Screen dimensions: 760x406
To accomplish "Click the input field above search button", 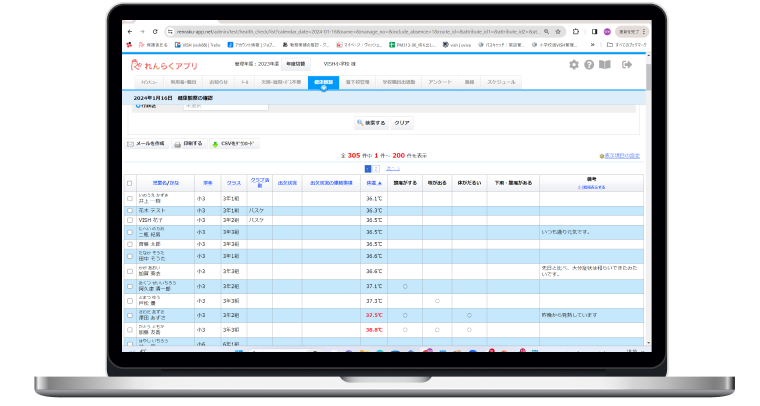I will [226, 106].
